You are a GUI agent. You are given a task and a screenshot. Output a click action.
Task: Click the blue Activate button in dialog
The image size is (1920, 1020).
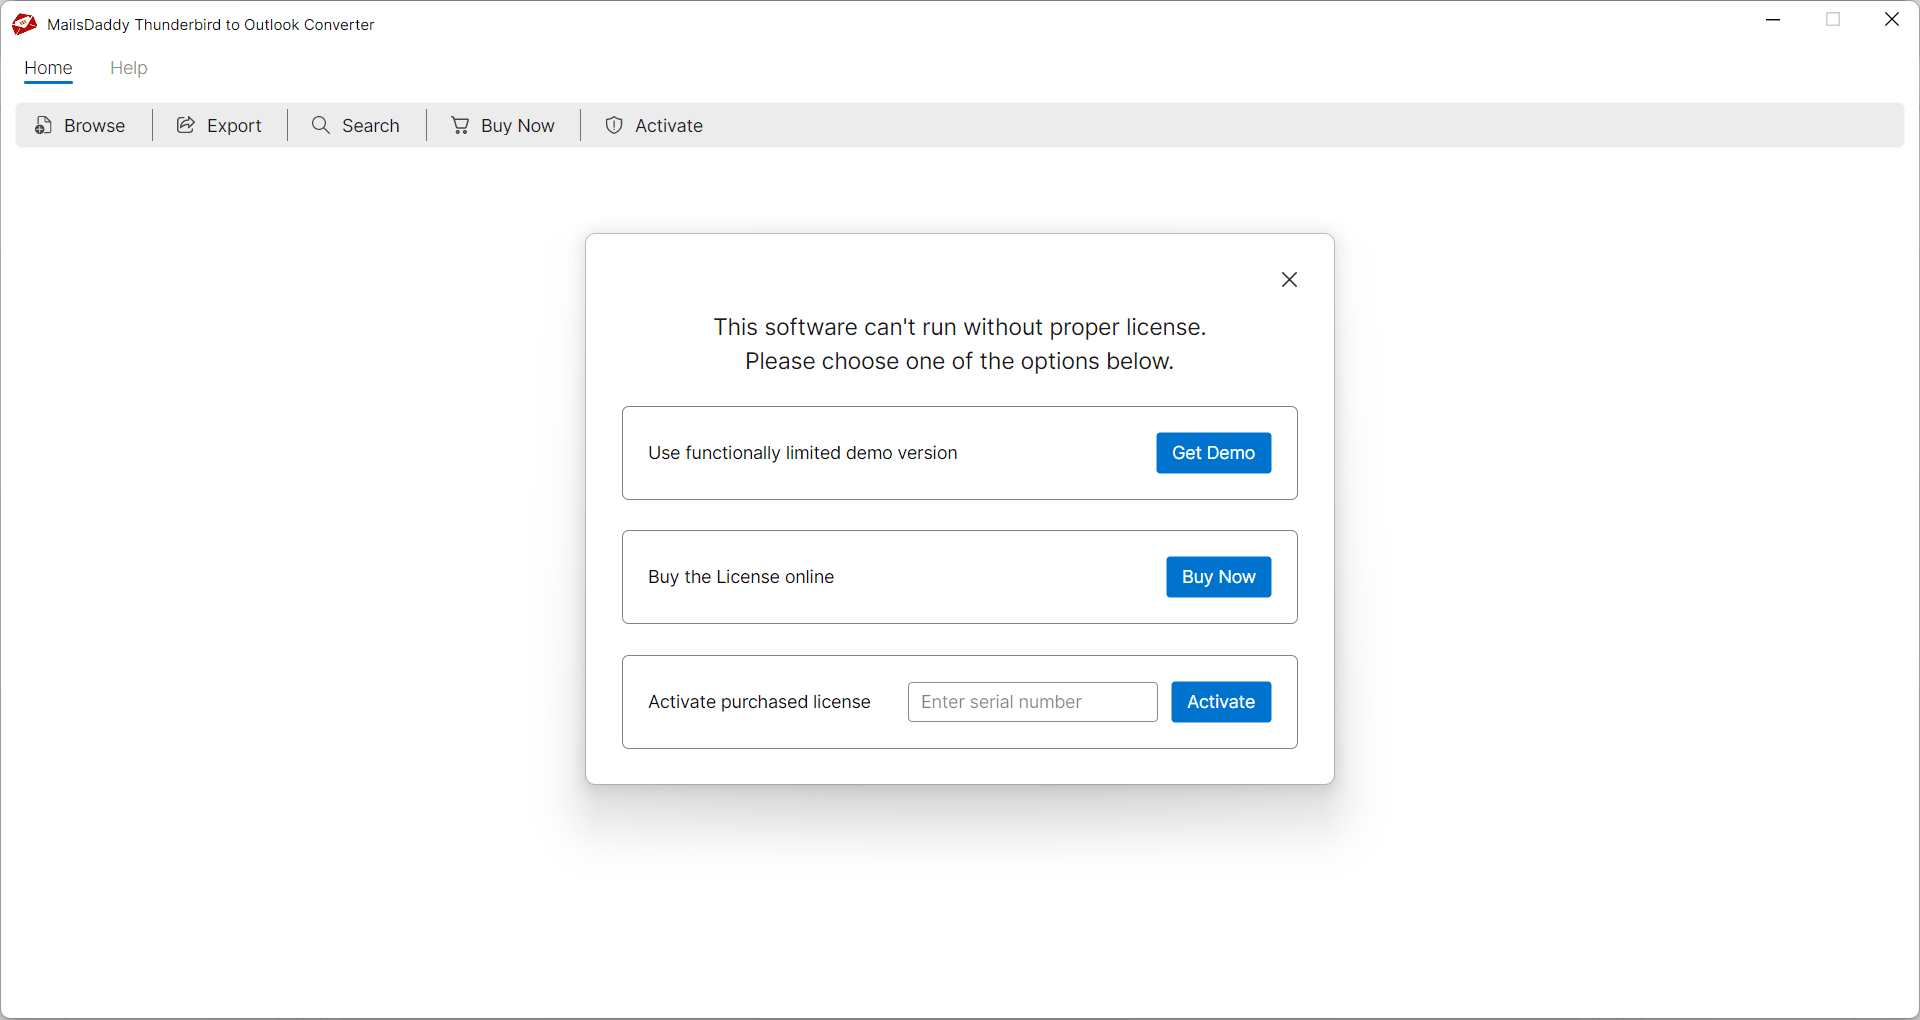pyautogui.click(x=1221, y=702)
